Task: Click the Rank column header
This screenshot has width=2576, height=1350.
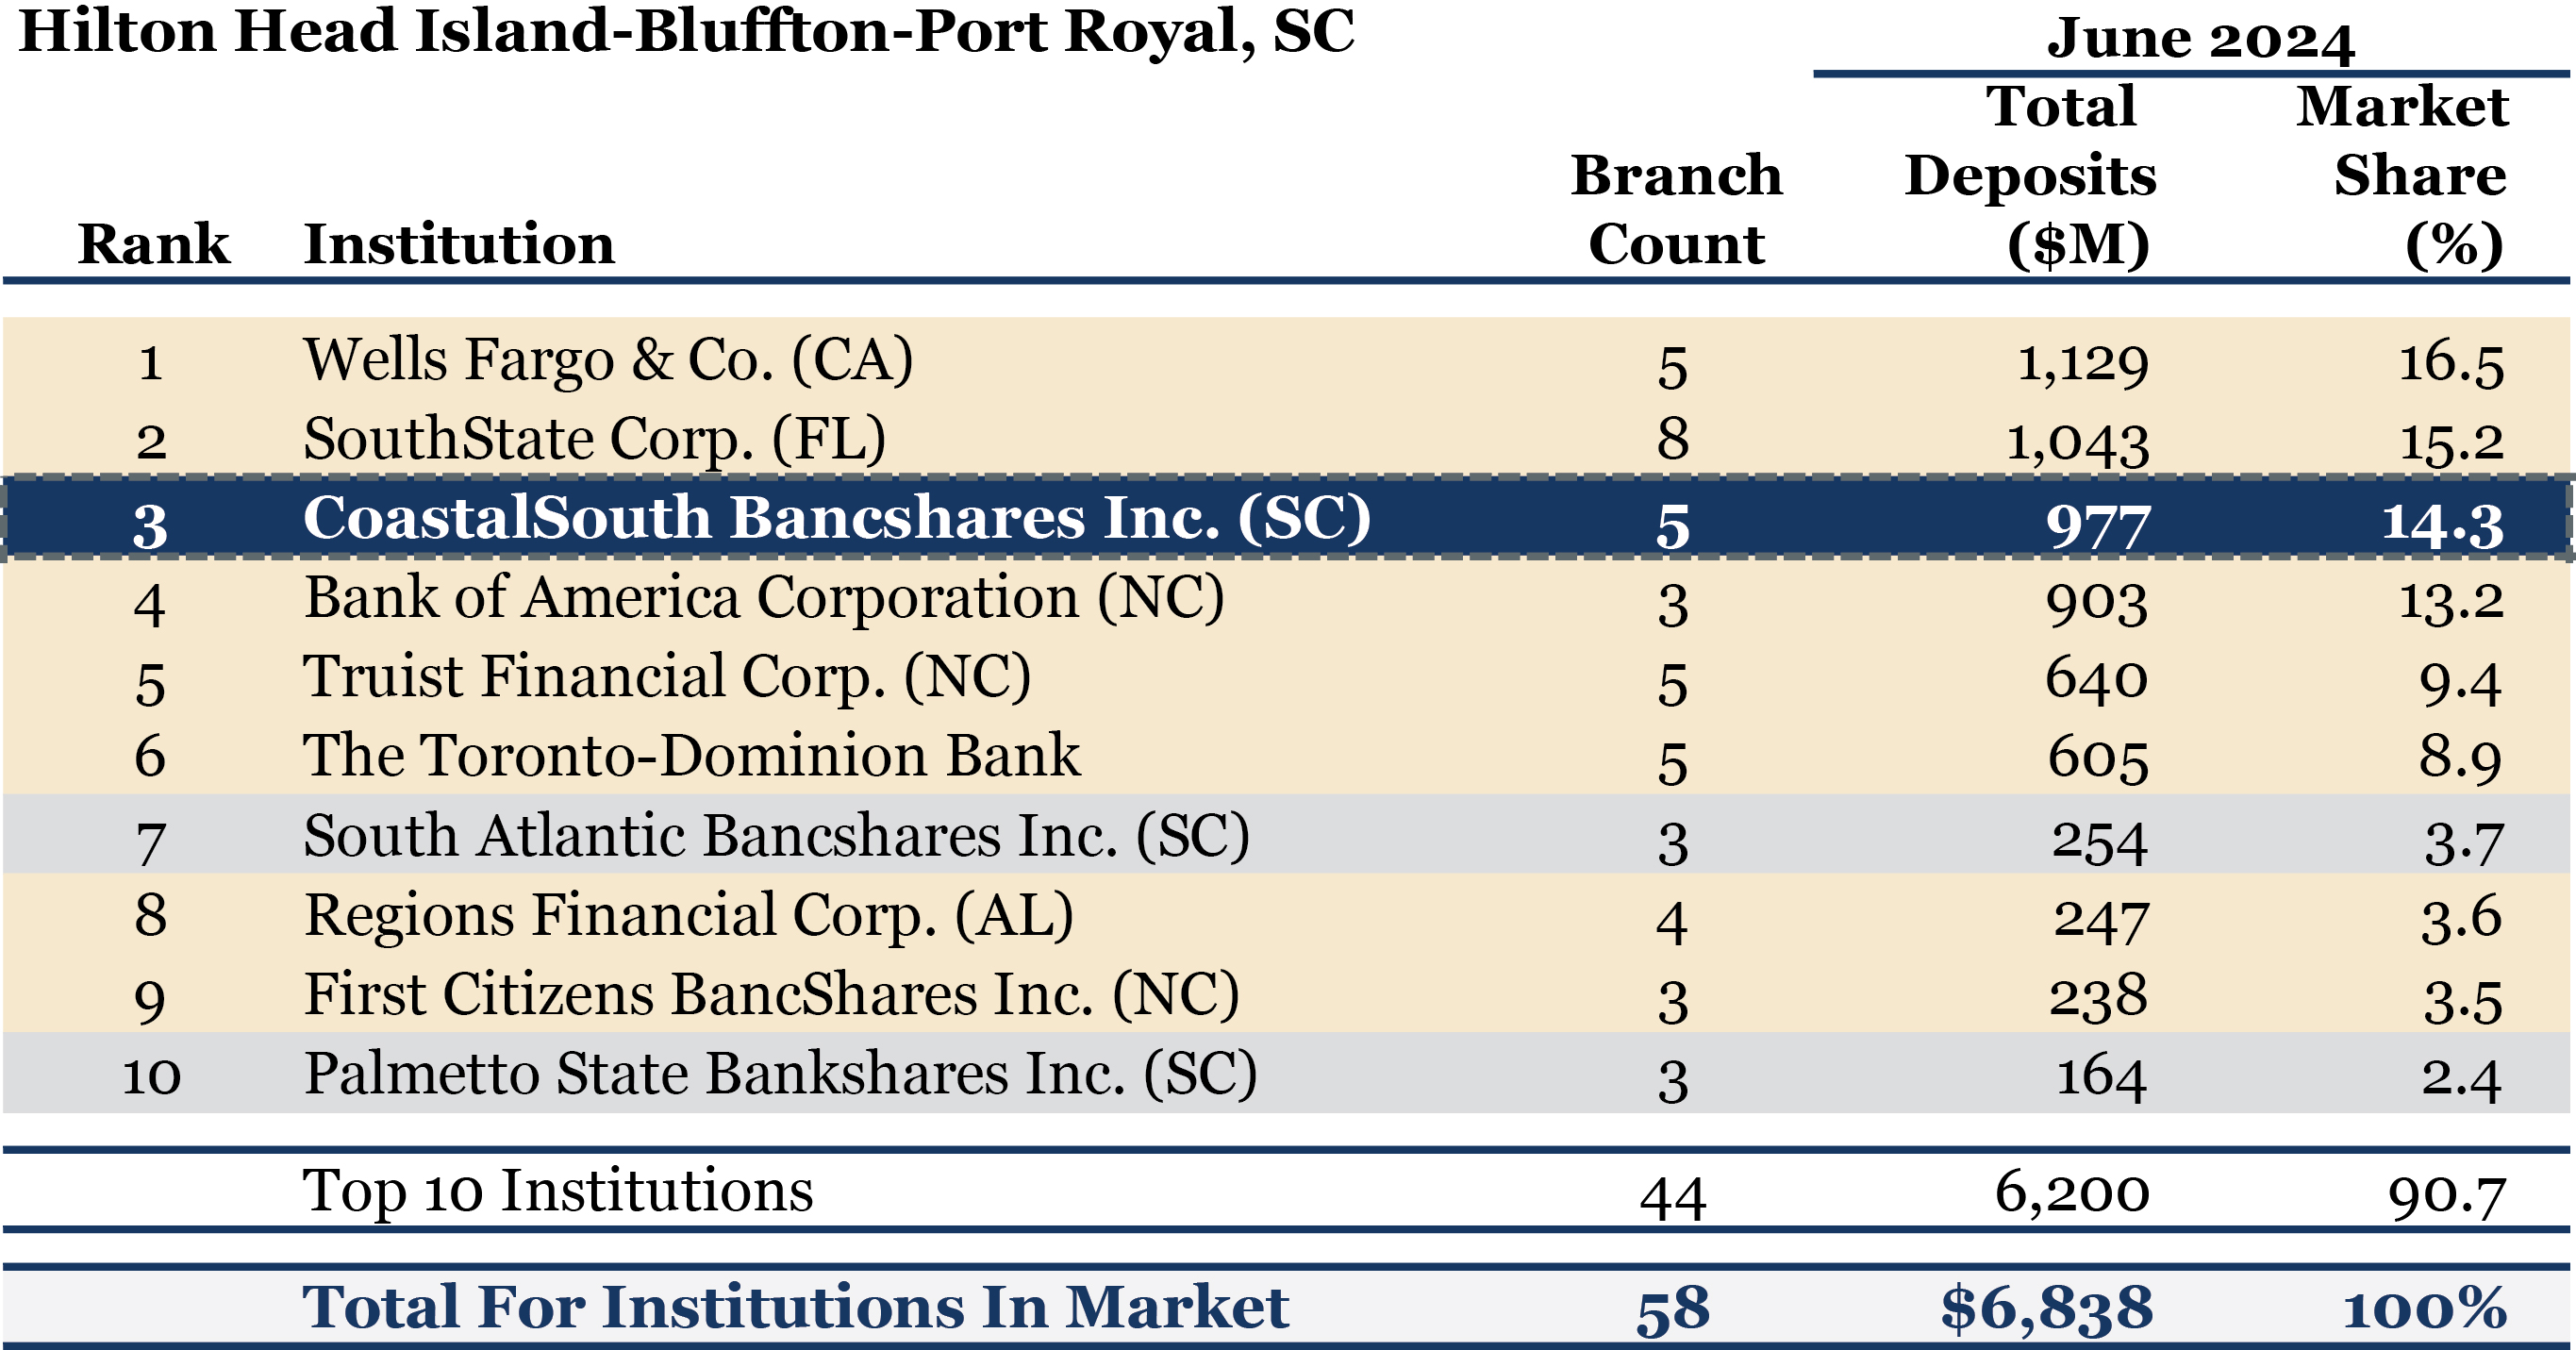Action: tap(153, 244)
